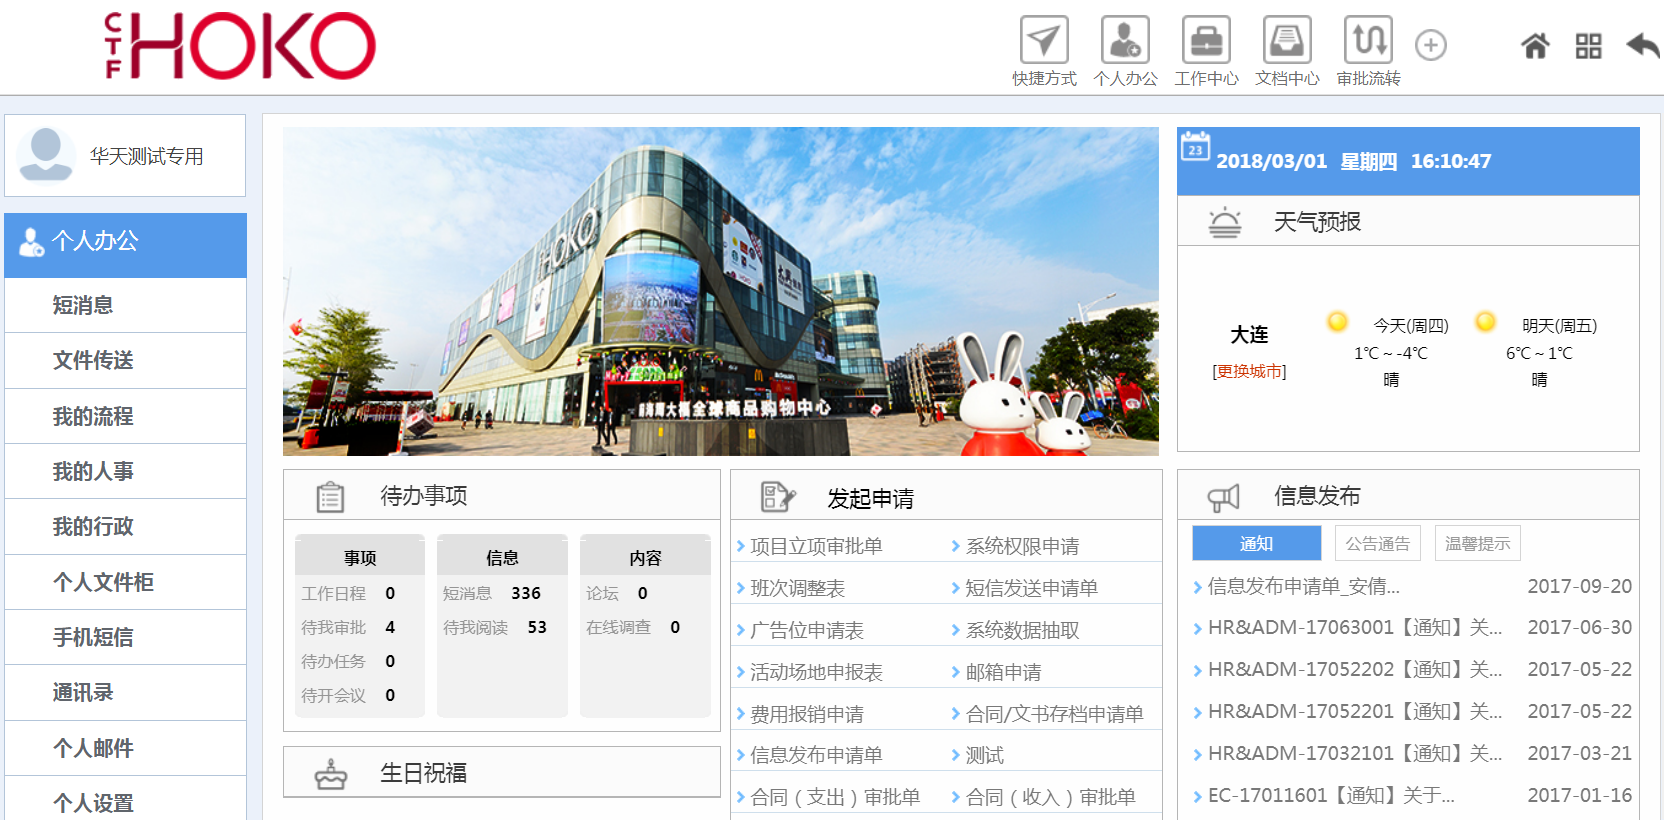Go to home via house icon
Viewport: 1664px width, 820px height.
point(1535,46)
